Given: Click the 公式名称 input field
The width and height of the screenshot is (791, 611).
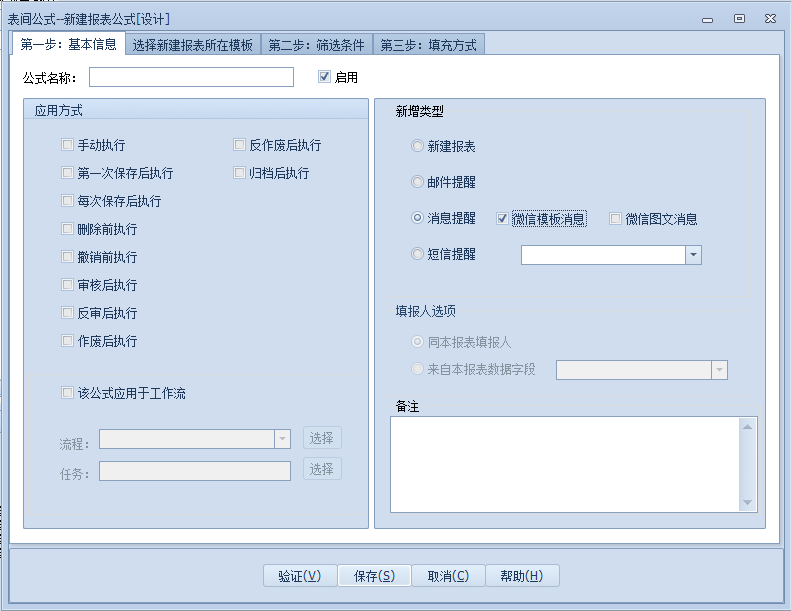Looking at the screenshot, I should [191, 77].
